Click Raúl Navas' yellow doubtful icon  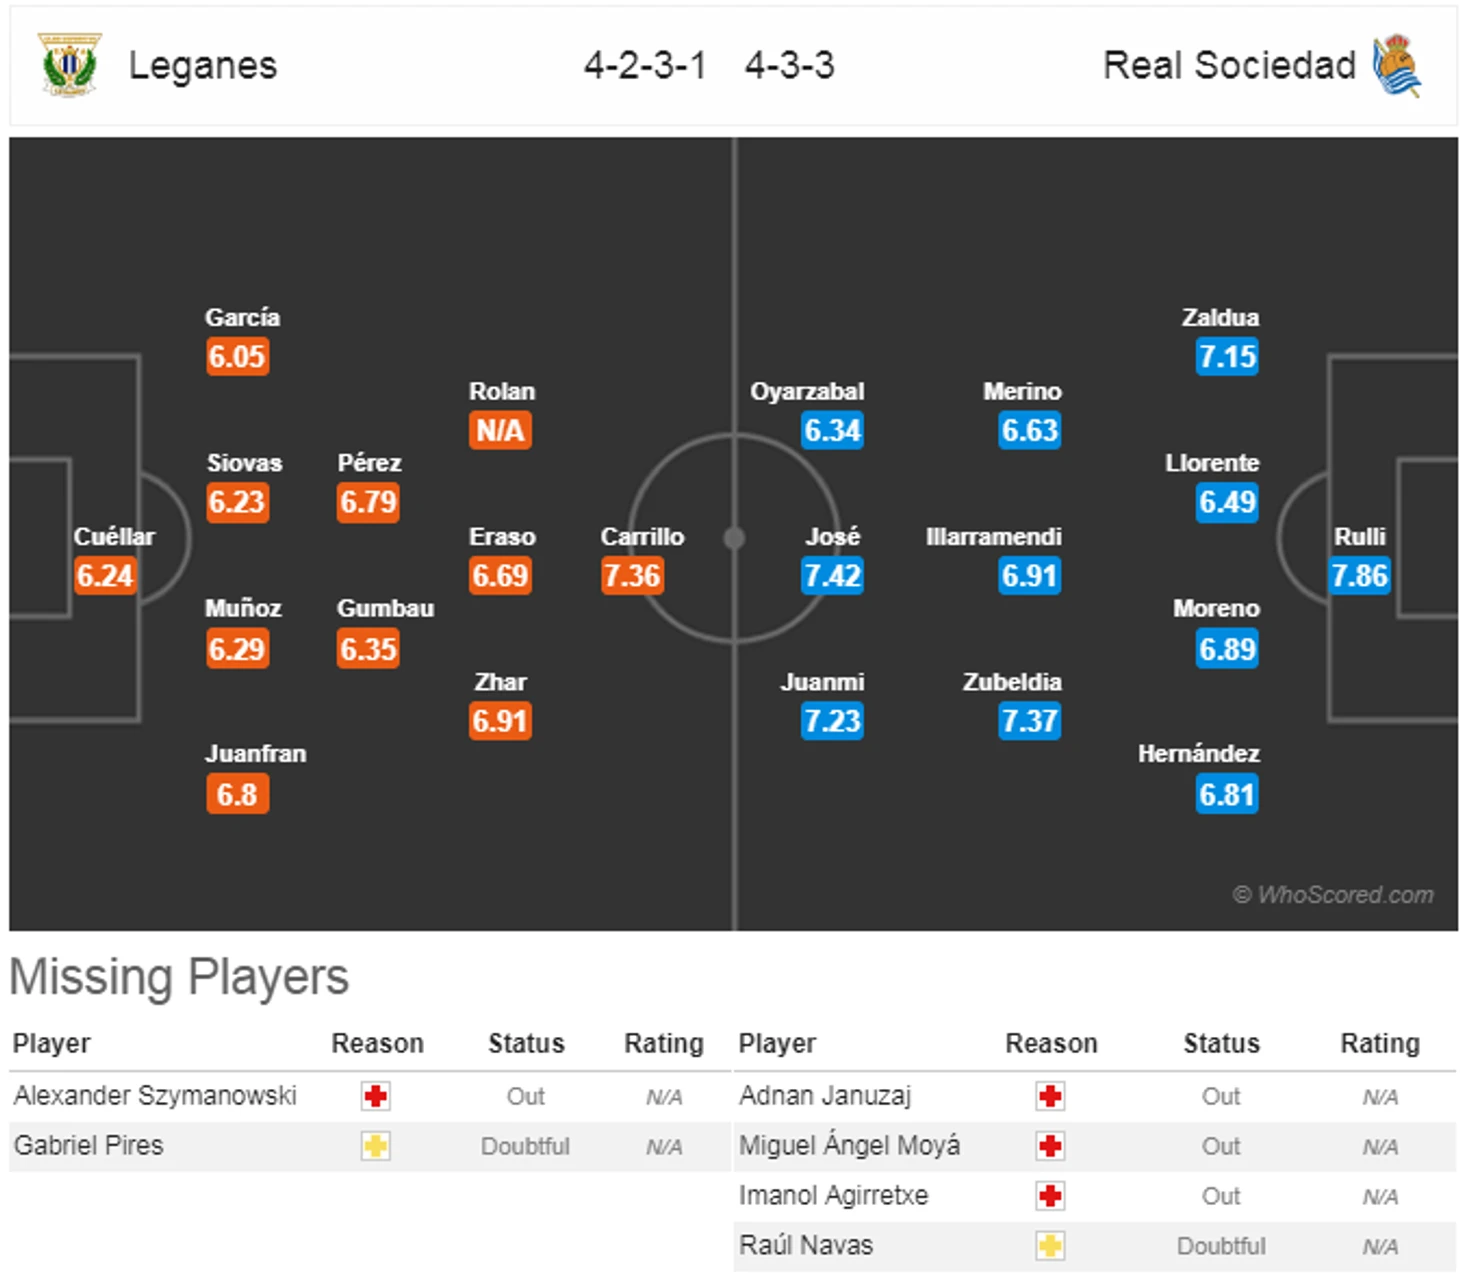click(1050, 1246)
